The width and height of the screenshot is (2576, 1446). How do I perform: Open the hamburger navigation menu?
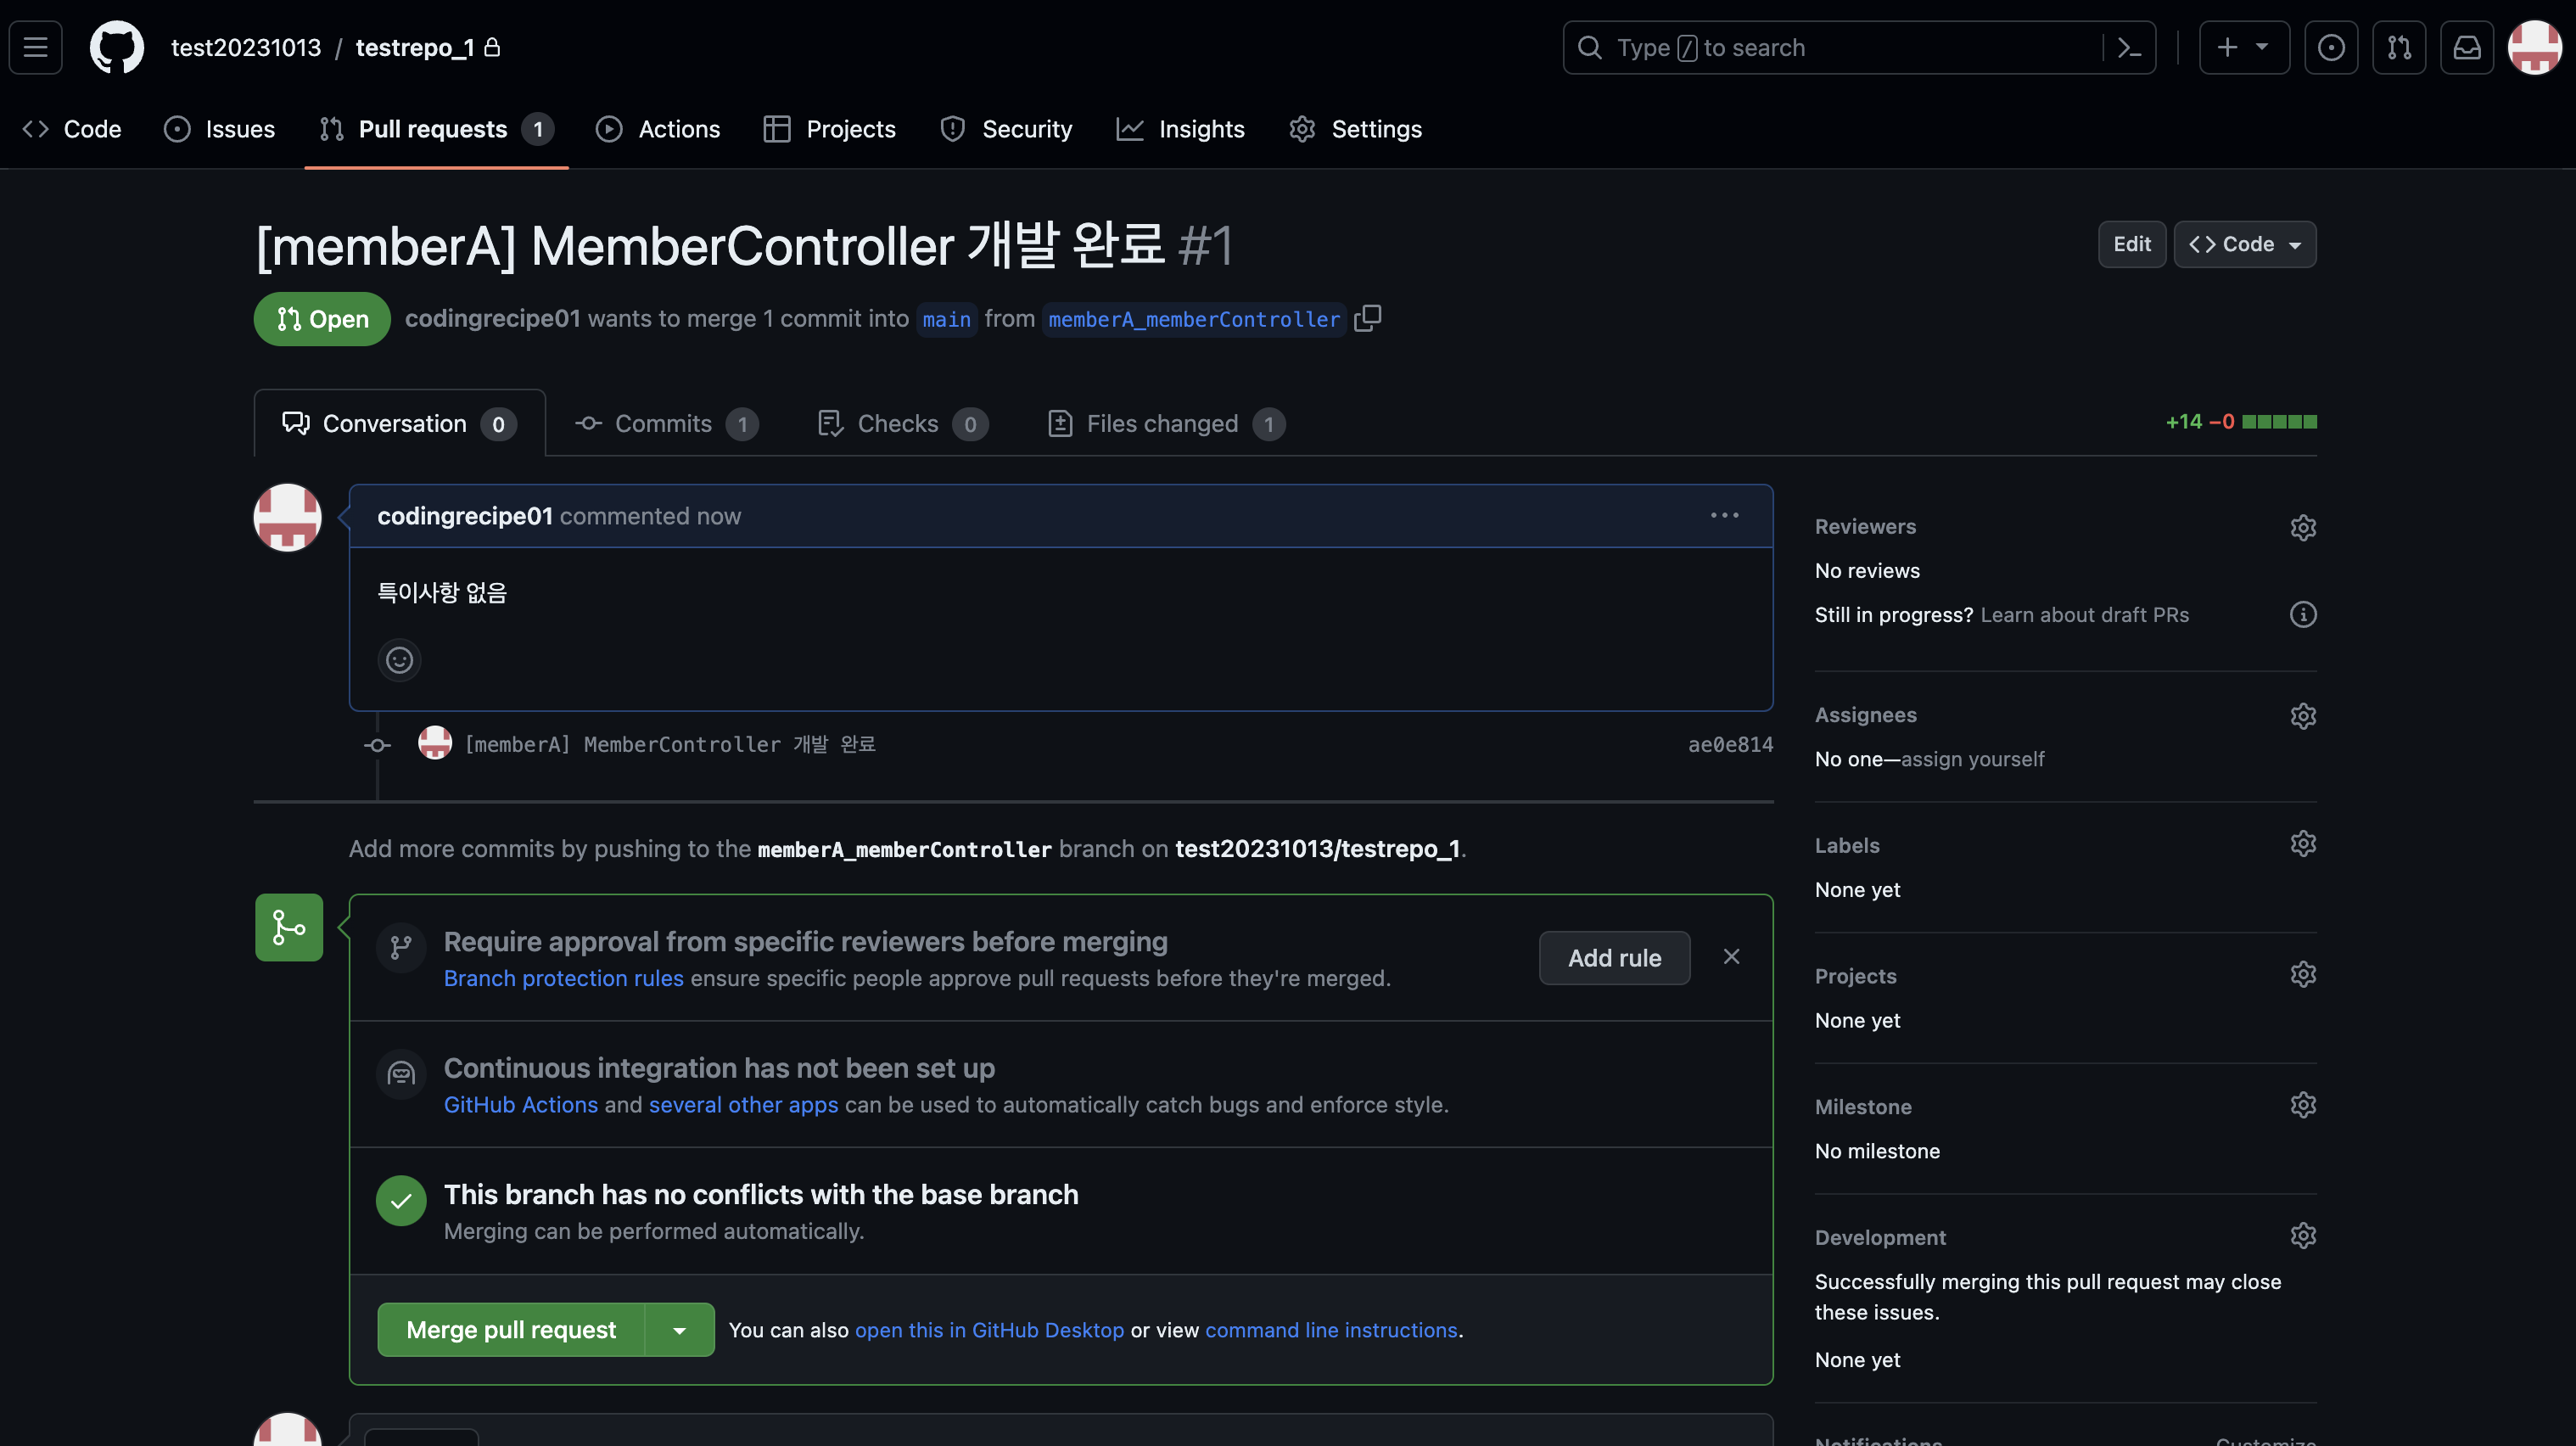36,47
